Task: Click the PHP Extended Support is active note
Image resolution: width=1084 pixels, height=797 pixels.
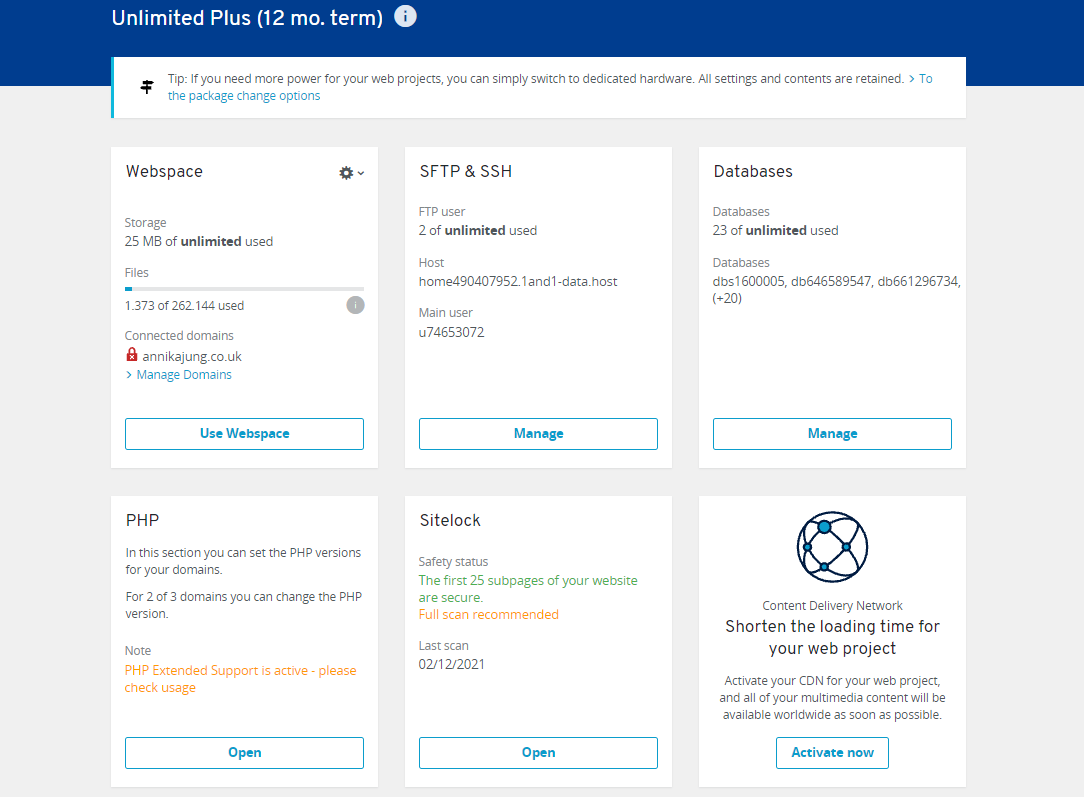Action: pyautogui.click(x=241, y=679)
